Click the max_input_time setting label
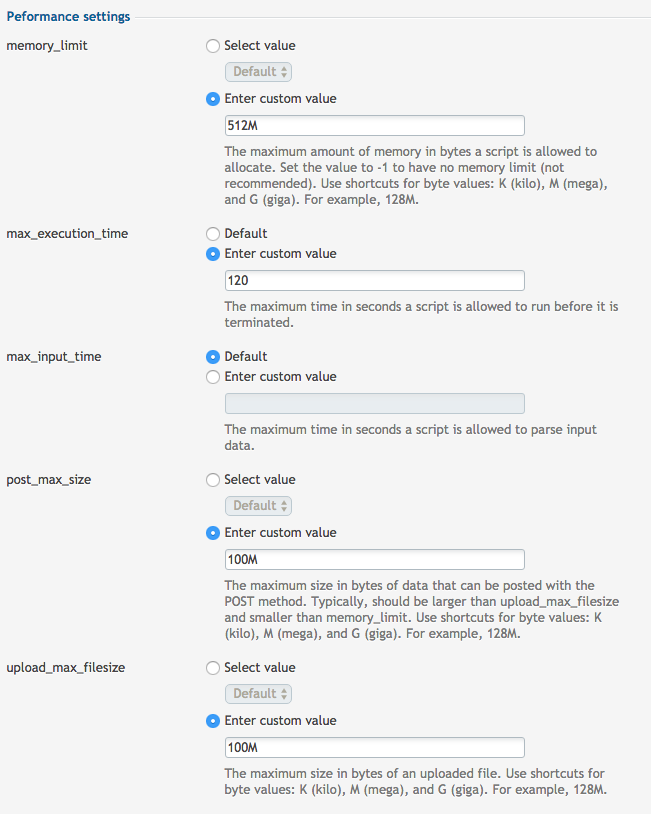This screenshot has height=814, width=651. click(x=54, y=357)
